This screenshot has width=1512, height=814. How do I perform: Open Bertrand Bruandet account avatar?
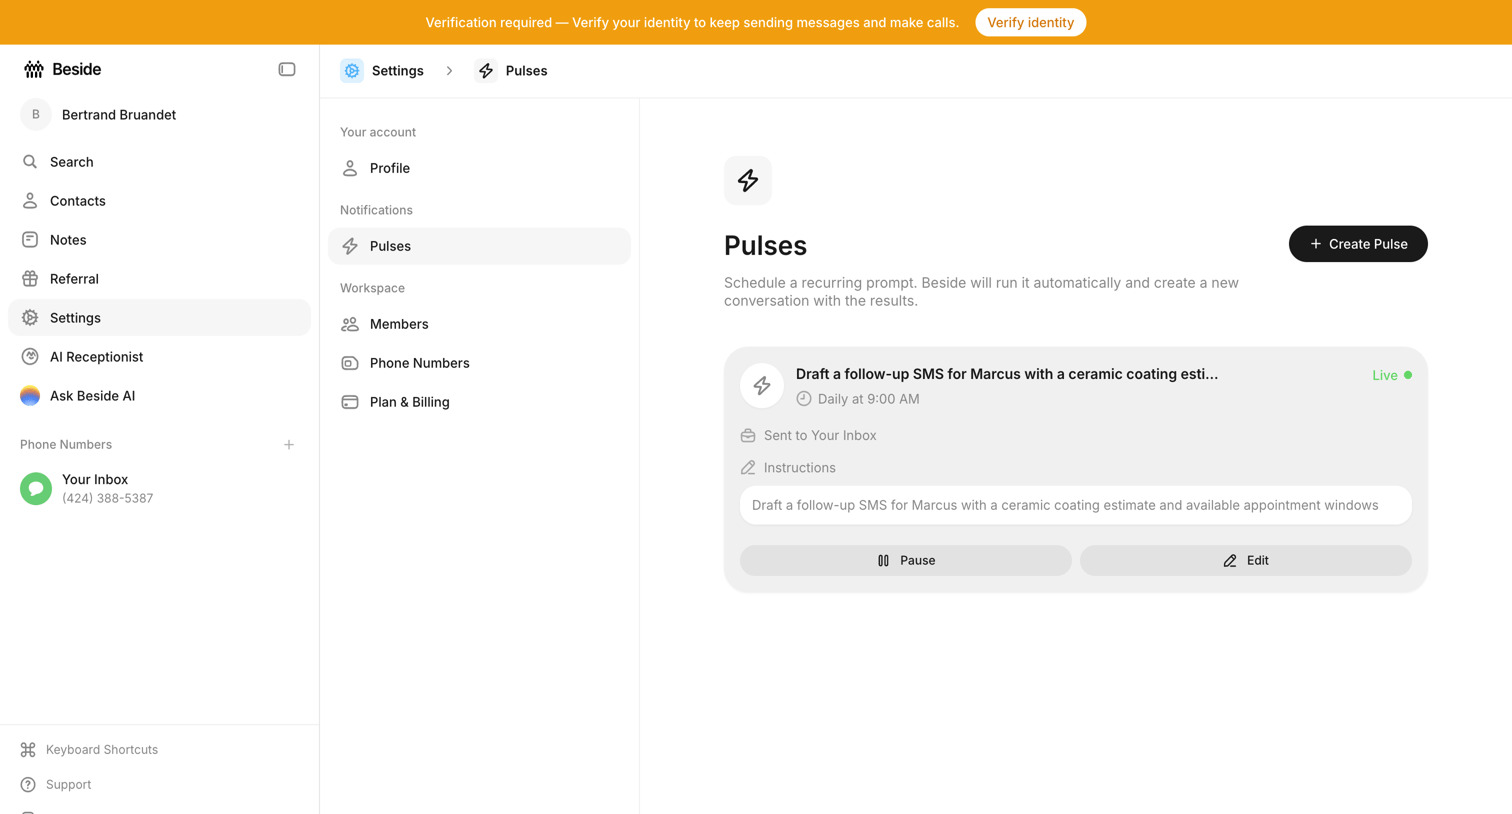click(x=36, y=115)
